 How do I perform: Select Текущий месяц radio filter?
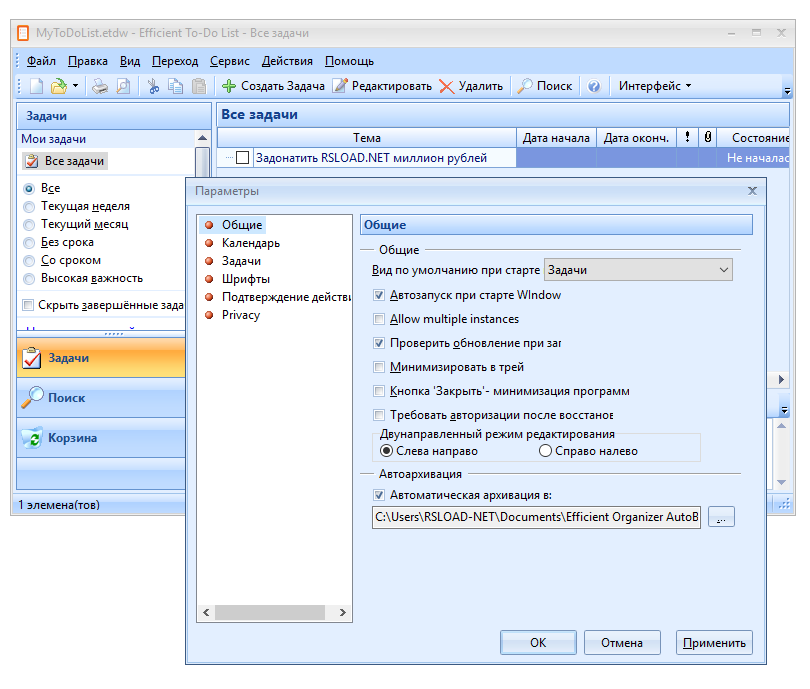point(29,225)
